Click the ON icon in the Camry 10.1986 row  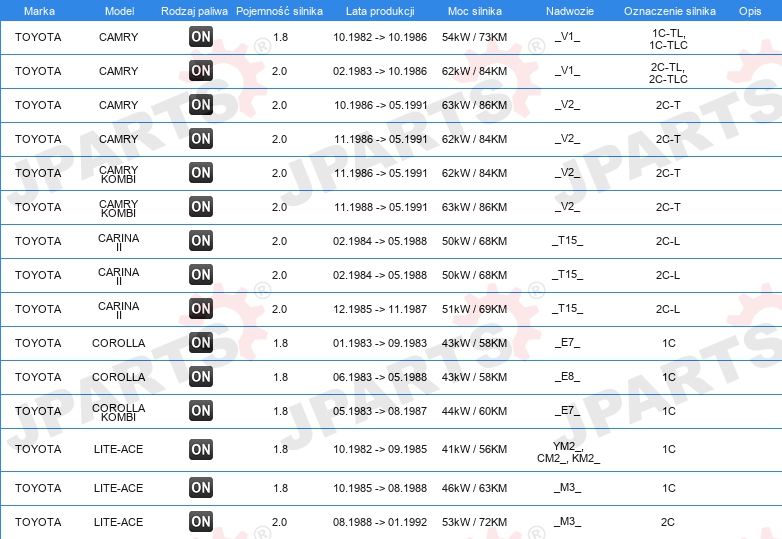point(201,105)
